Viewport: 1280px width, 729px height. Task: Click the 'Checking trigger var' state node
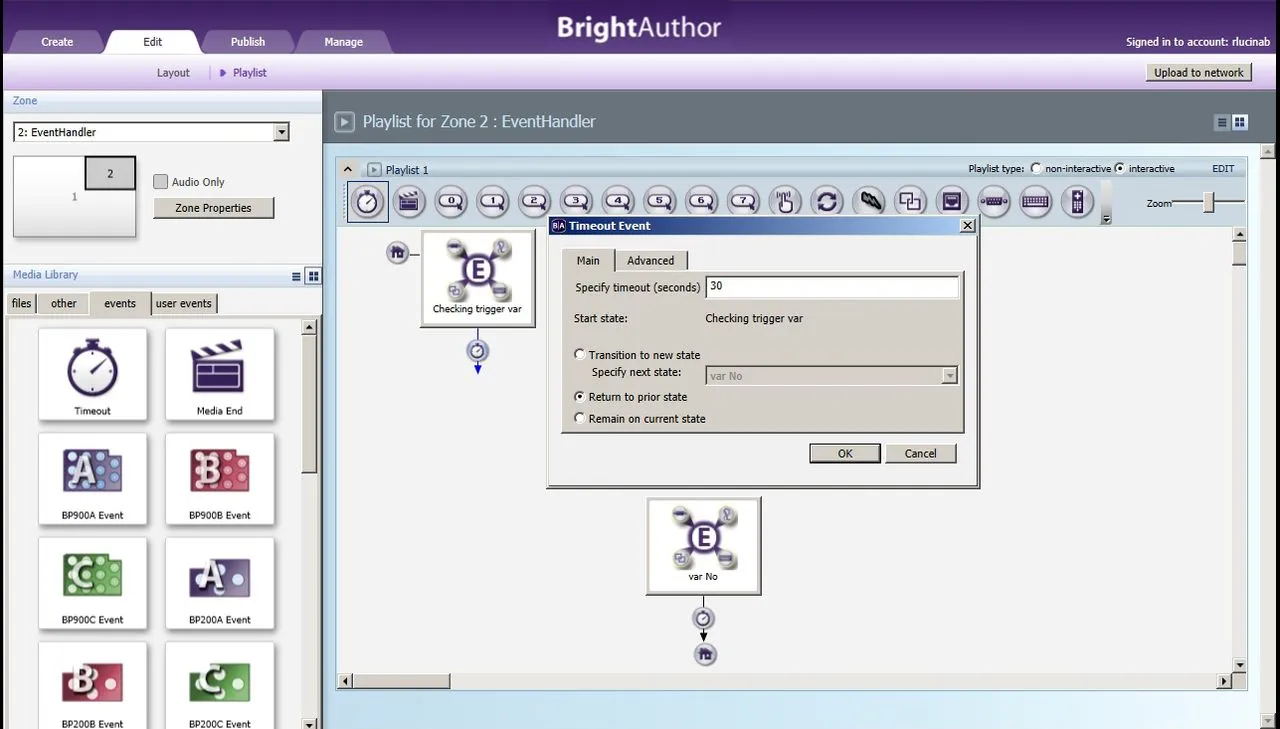click(478, 277)
